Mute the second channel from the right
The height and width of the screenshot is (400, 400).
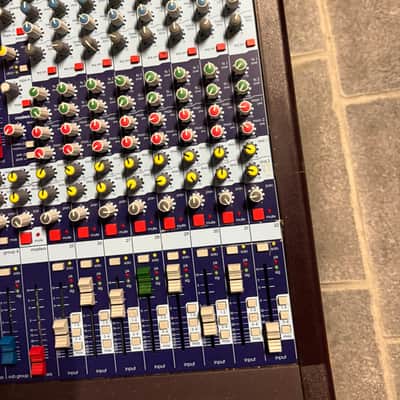pyautogui.click(x=228, y=217)
